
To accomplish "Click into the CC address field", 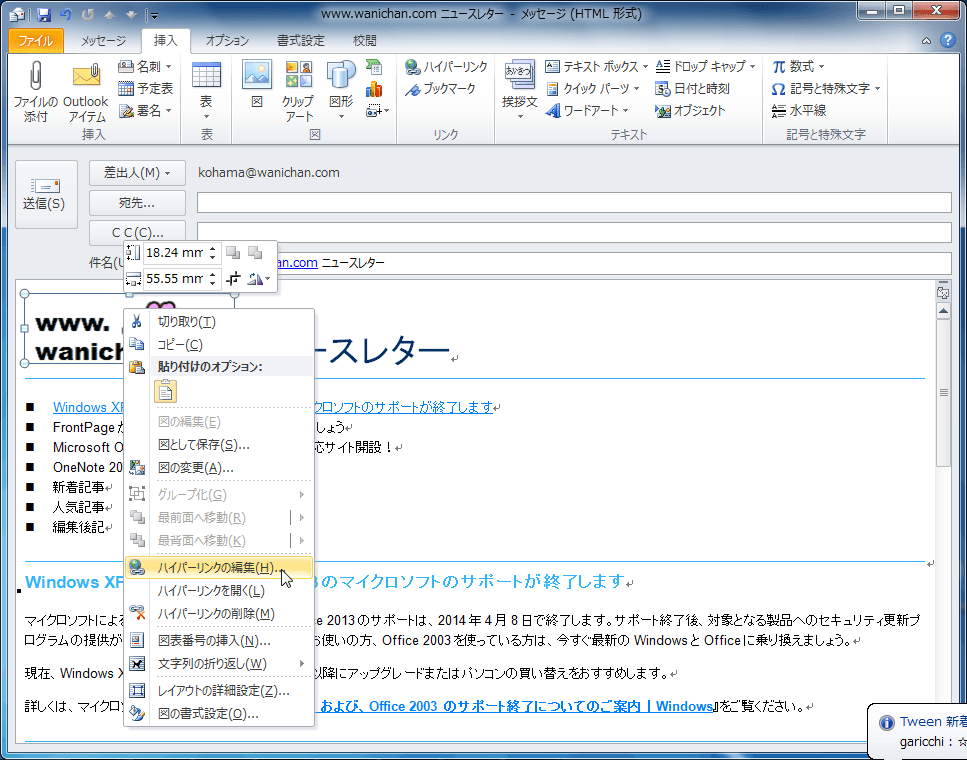I will pyautogui.click(x=574, y=232).
